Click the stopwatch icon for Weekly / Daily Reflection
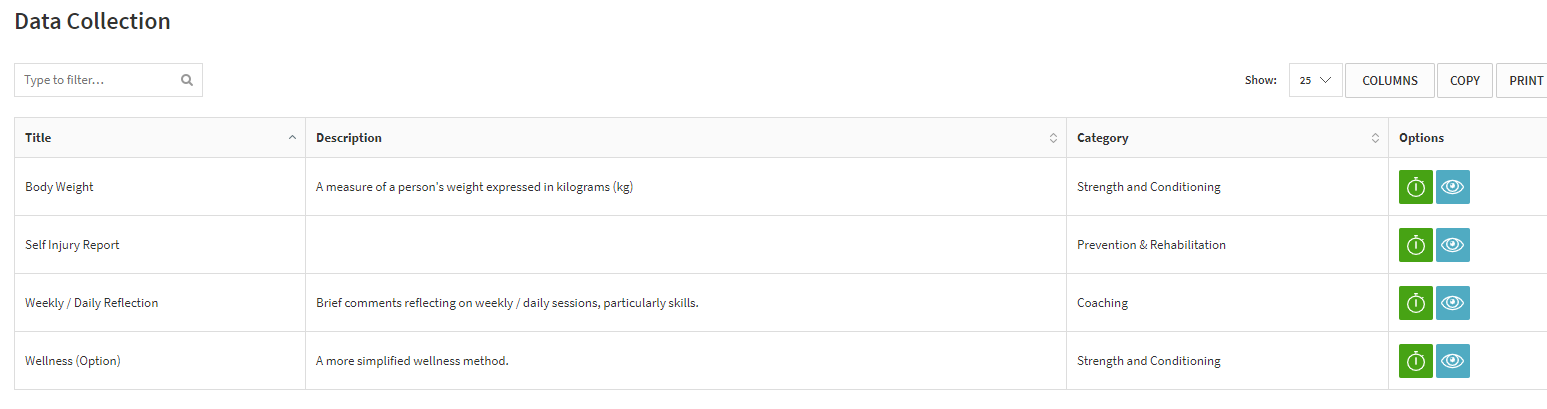 coord(1416,303)
